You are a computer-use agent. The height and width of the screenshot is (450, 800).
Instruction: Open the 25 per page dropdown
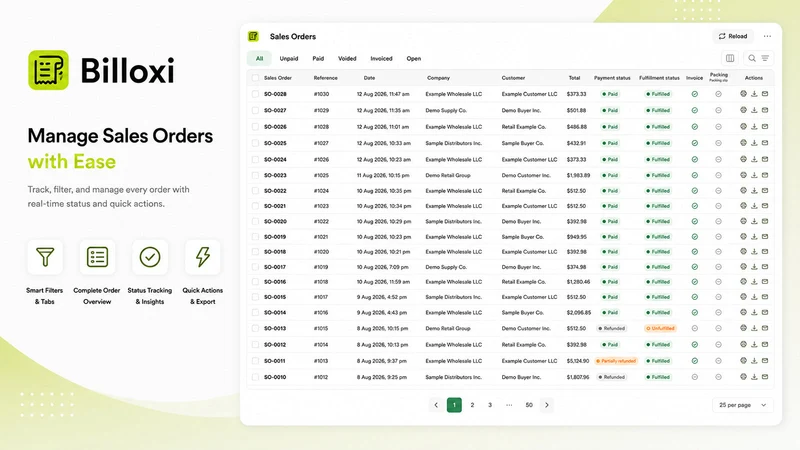point(742,405)
